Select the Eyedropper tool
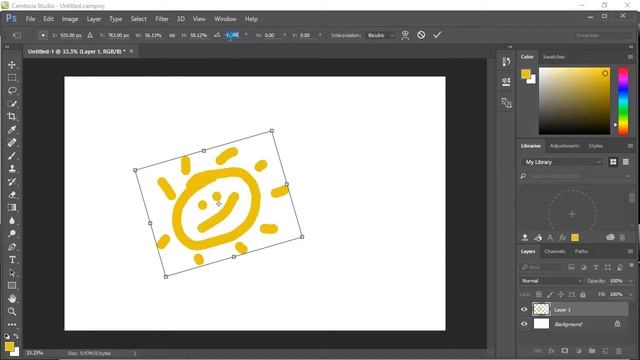Viewport: 640px width, 360px height. tap(12, 130)
